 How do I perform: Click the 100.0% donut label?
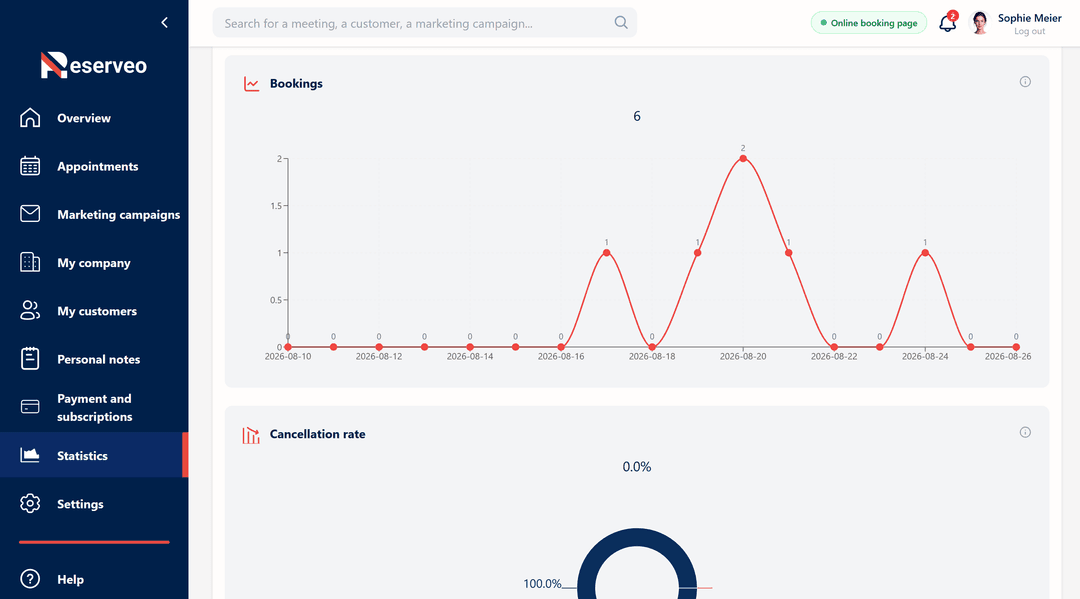(542, 584)
